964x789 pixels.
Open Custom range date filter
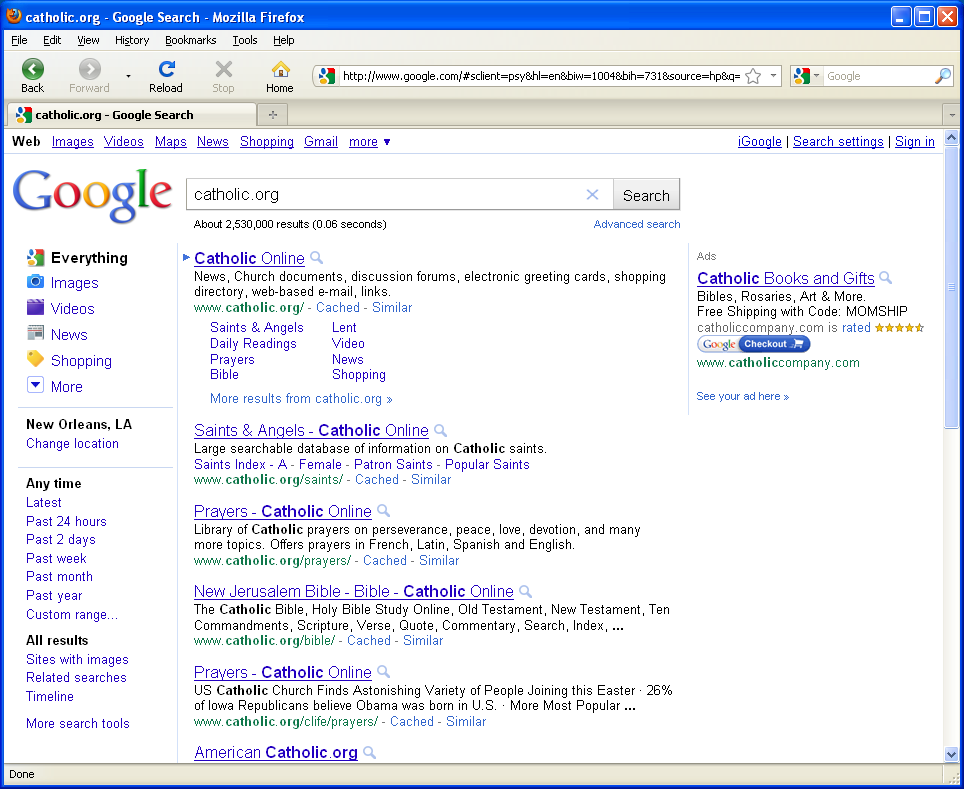coord(71,614)
